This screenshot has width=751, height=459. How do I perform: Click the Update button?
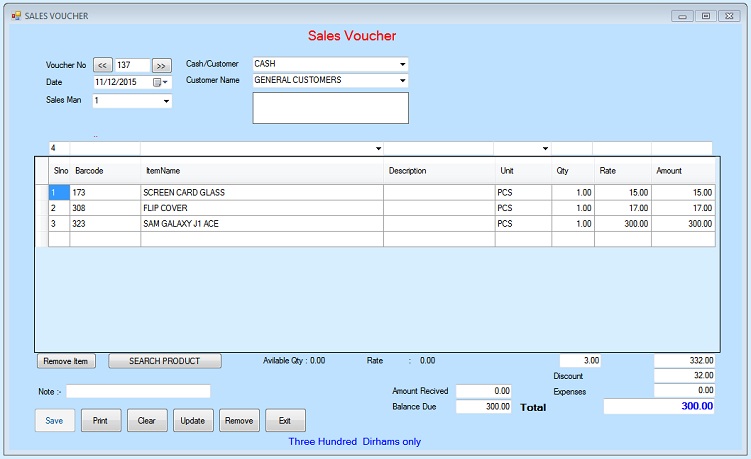coord(192,420)
